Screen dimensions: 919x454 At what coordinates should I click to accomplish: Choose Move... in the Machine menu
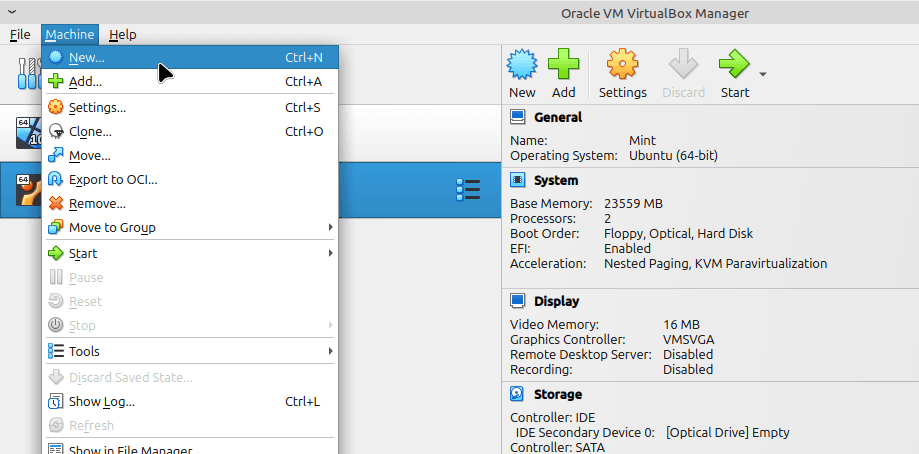pyautogui.click(x=190, y=156)
